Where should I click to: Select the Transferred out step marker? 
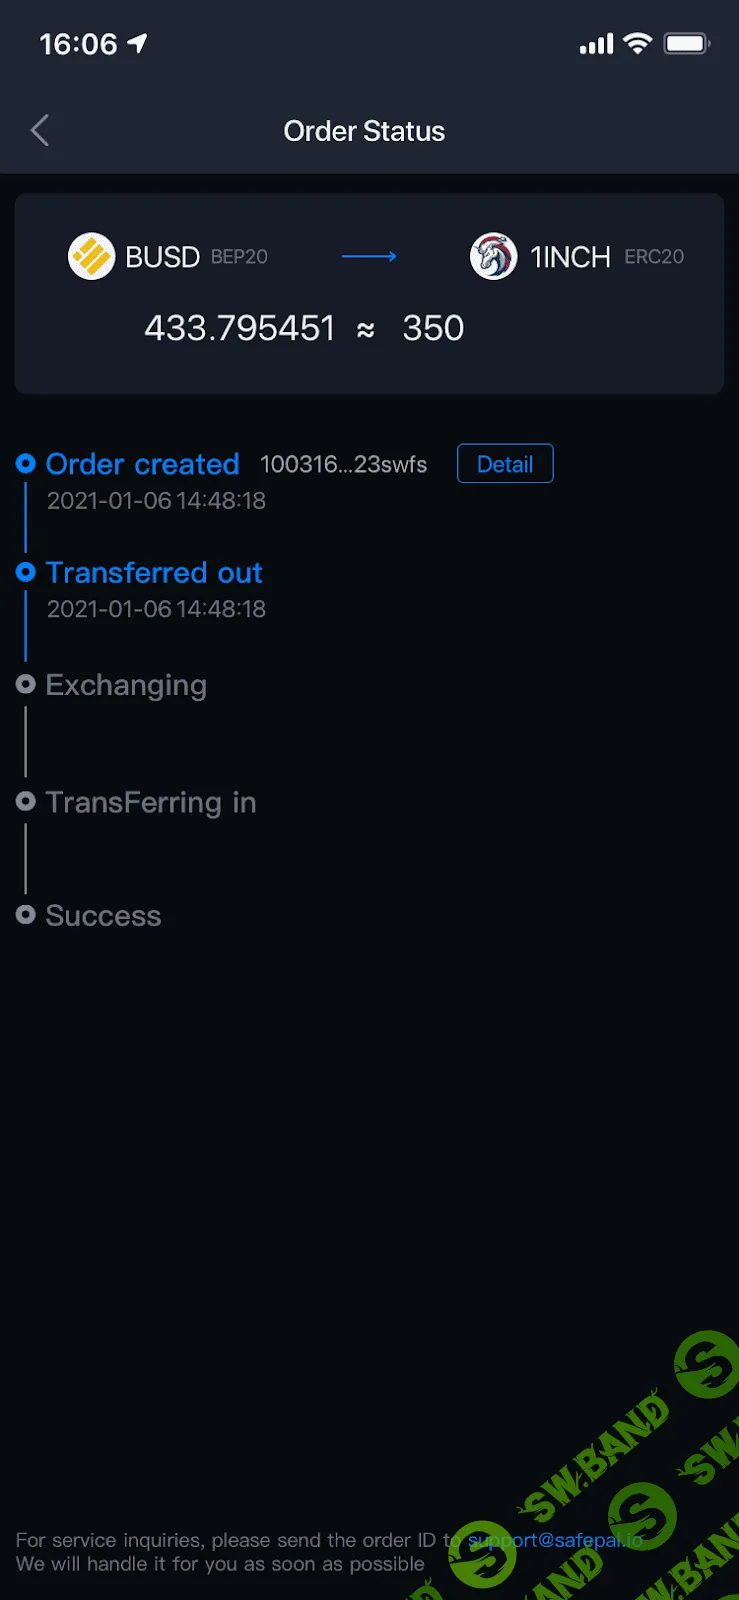(26, 572)
